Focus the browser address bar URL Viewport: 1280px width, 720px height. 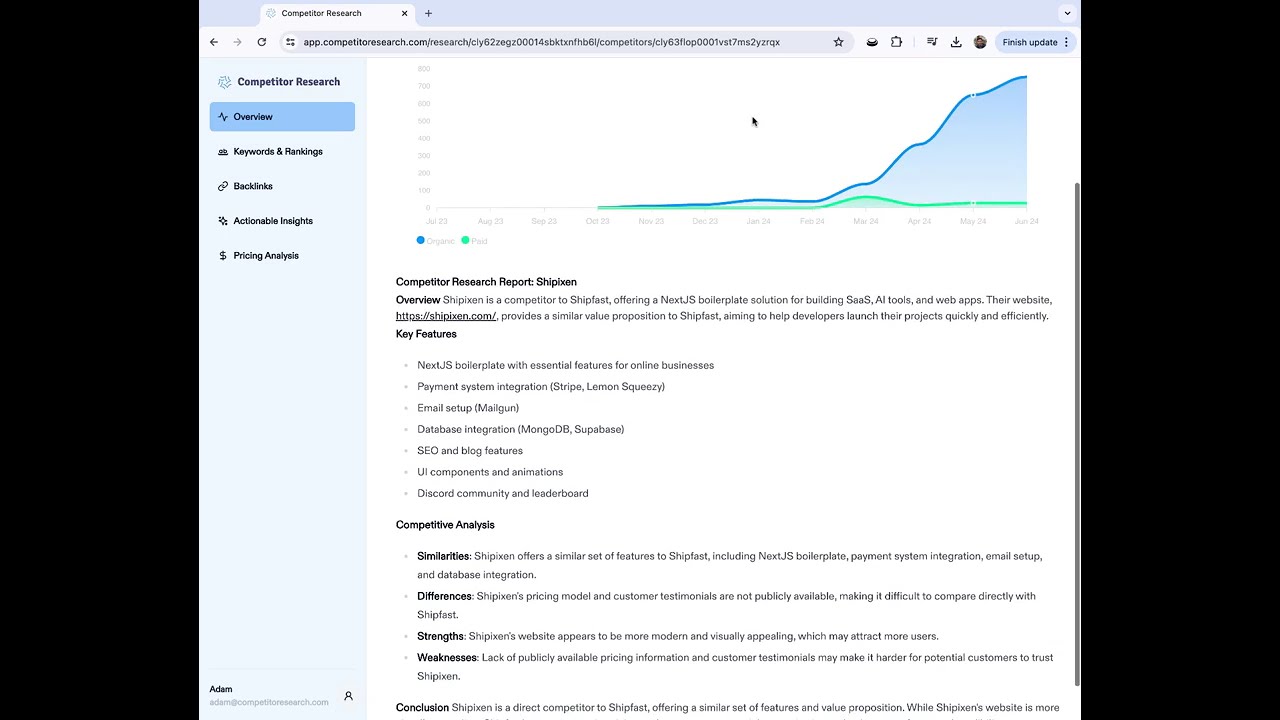pyautogui.click(x=542, y=42)
